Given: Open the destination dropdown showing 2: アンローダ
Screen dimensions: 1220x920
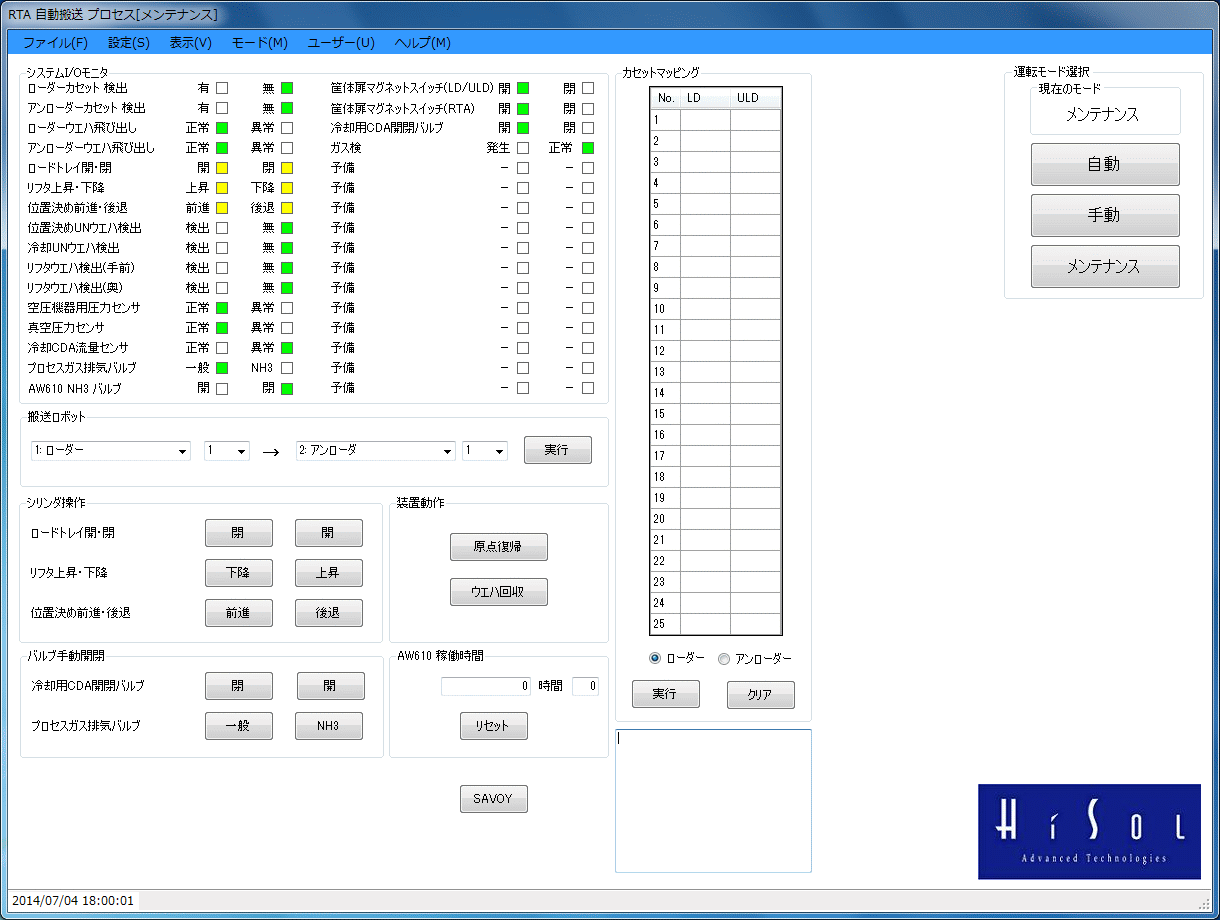Looking at the screenshot, I should [x=376, y=451].
